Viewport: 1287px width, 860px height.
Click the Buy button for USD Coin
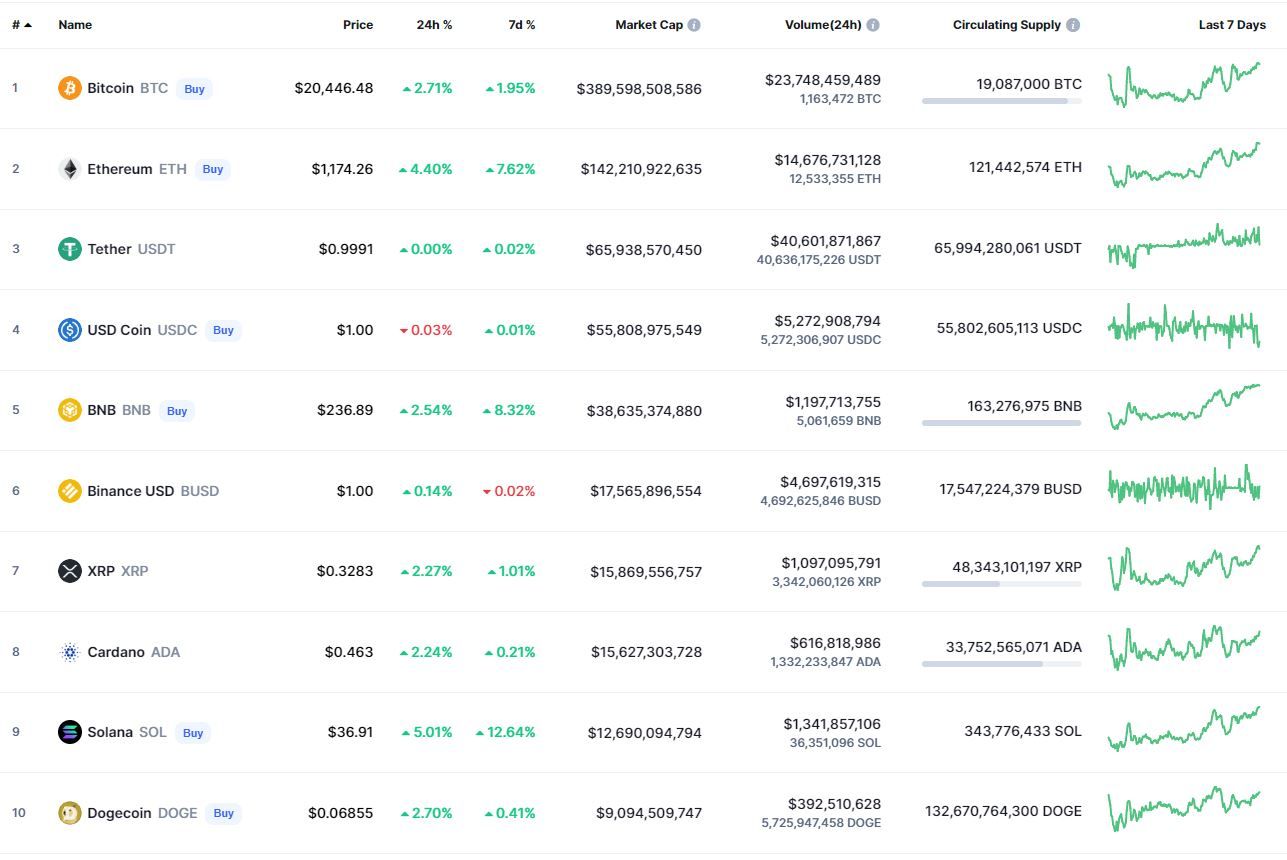click(x=223, y=330)
